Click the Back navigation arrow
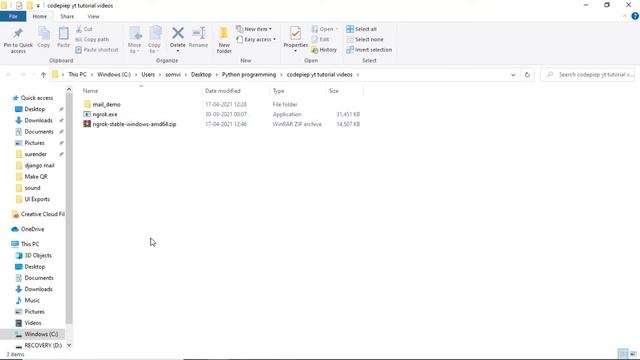The height and width of the screenshot is (360, 640). click(9, 75)
